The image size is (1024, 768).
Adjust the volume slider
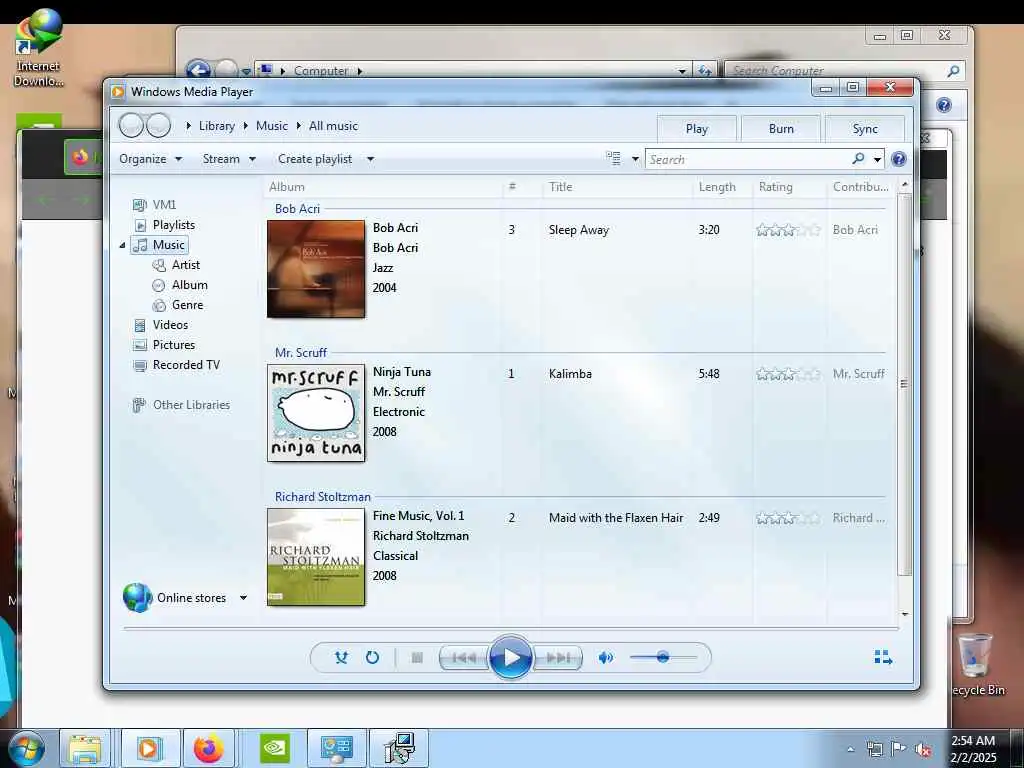coord(664,657)
